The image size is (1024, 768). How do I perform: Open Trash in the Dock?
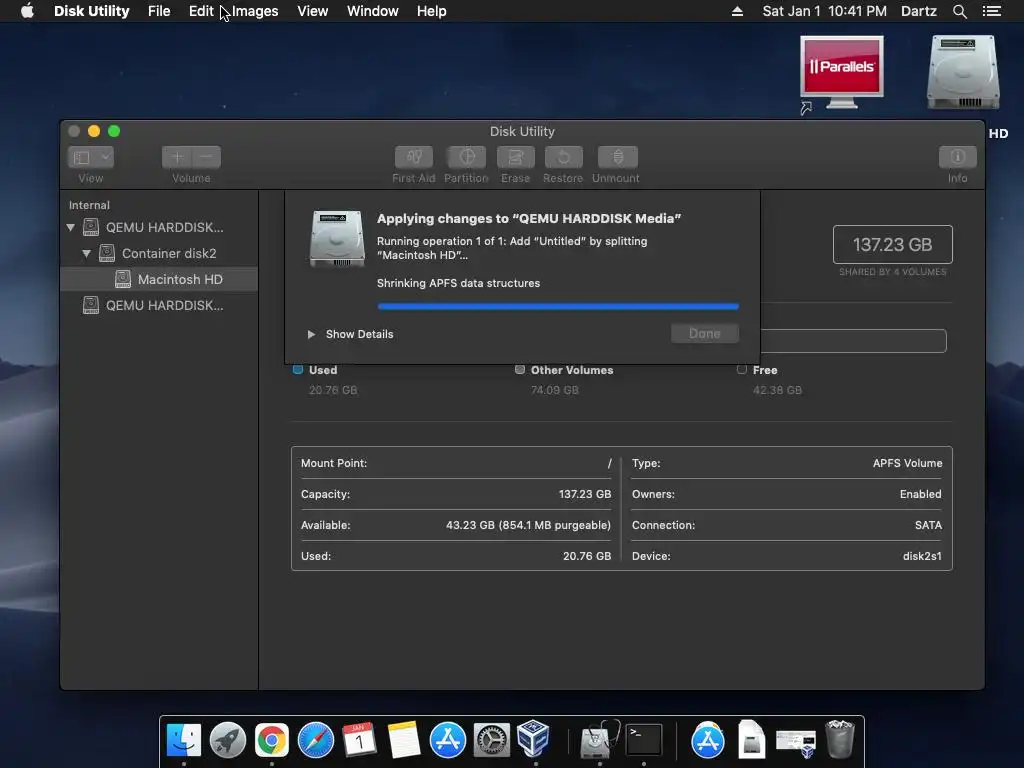pyautogui.click(x=840, y=739)
